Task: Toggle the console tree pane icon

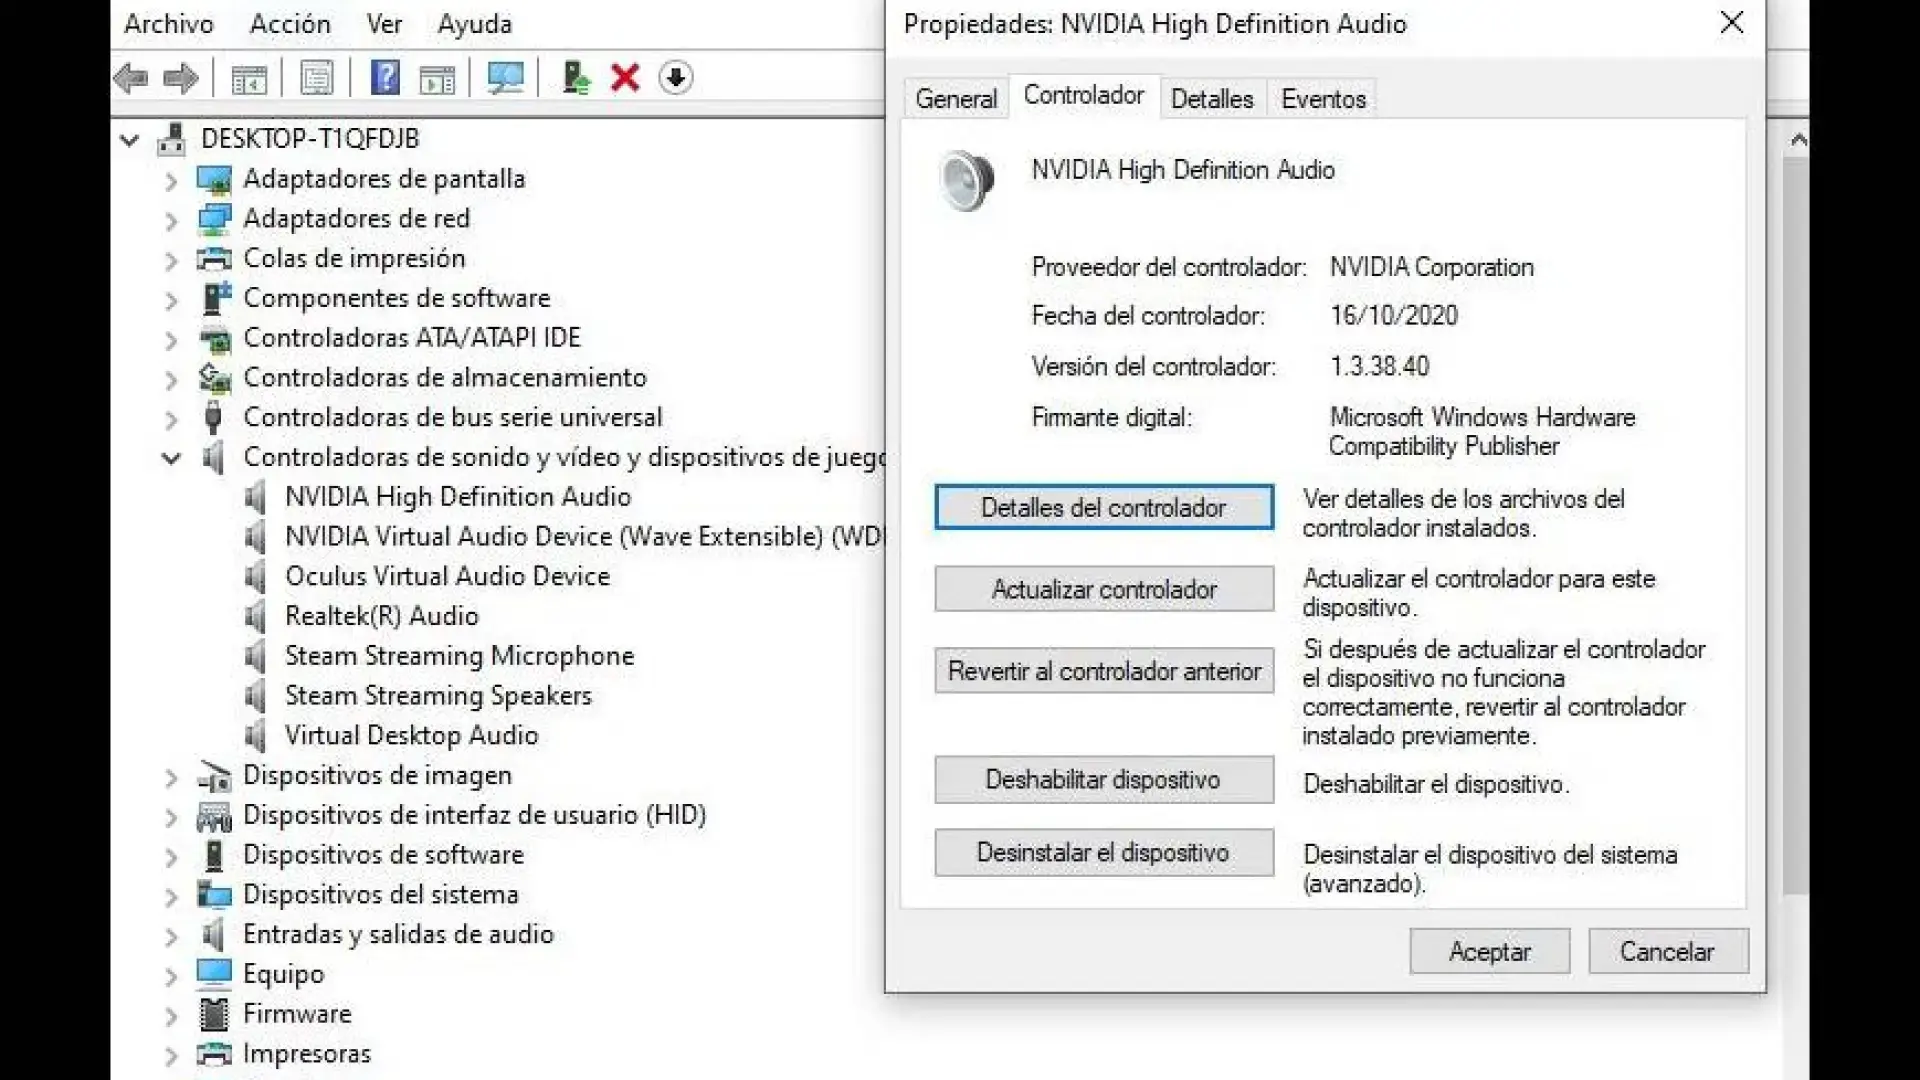Action: pyautogui.click(x=250, y=78)
